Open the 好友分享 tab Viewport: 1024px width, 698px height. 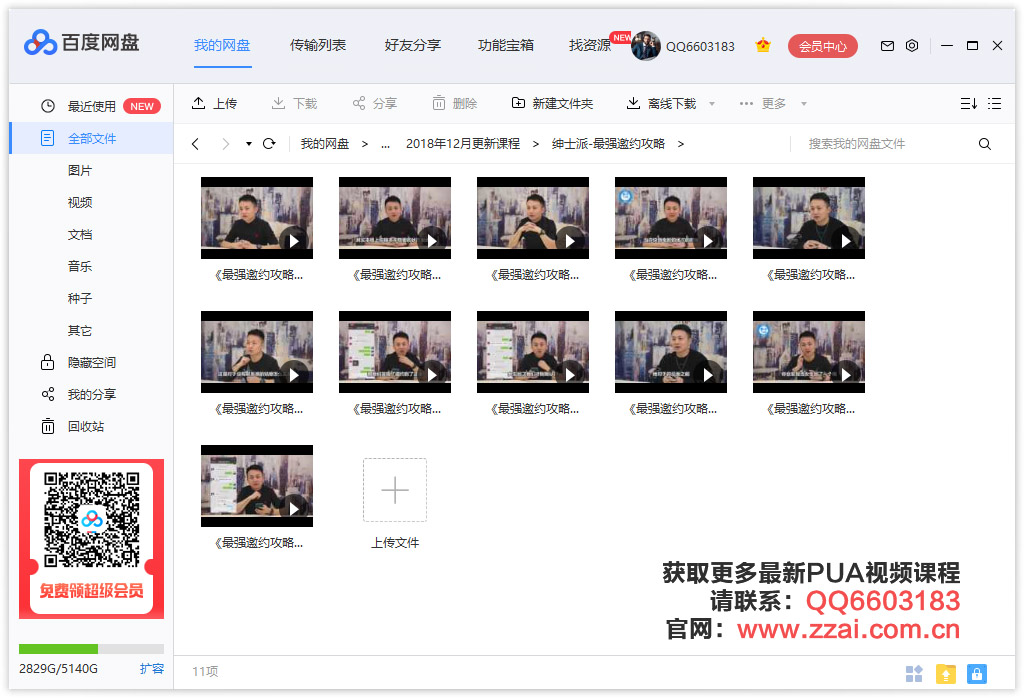coord(412,45)
